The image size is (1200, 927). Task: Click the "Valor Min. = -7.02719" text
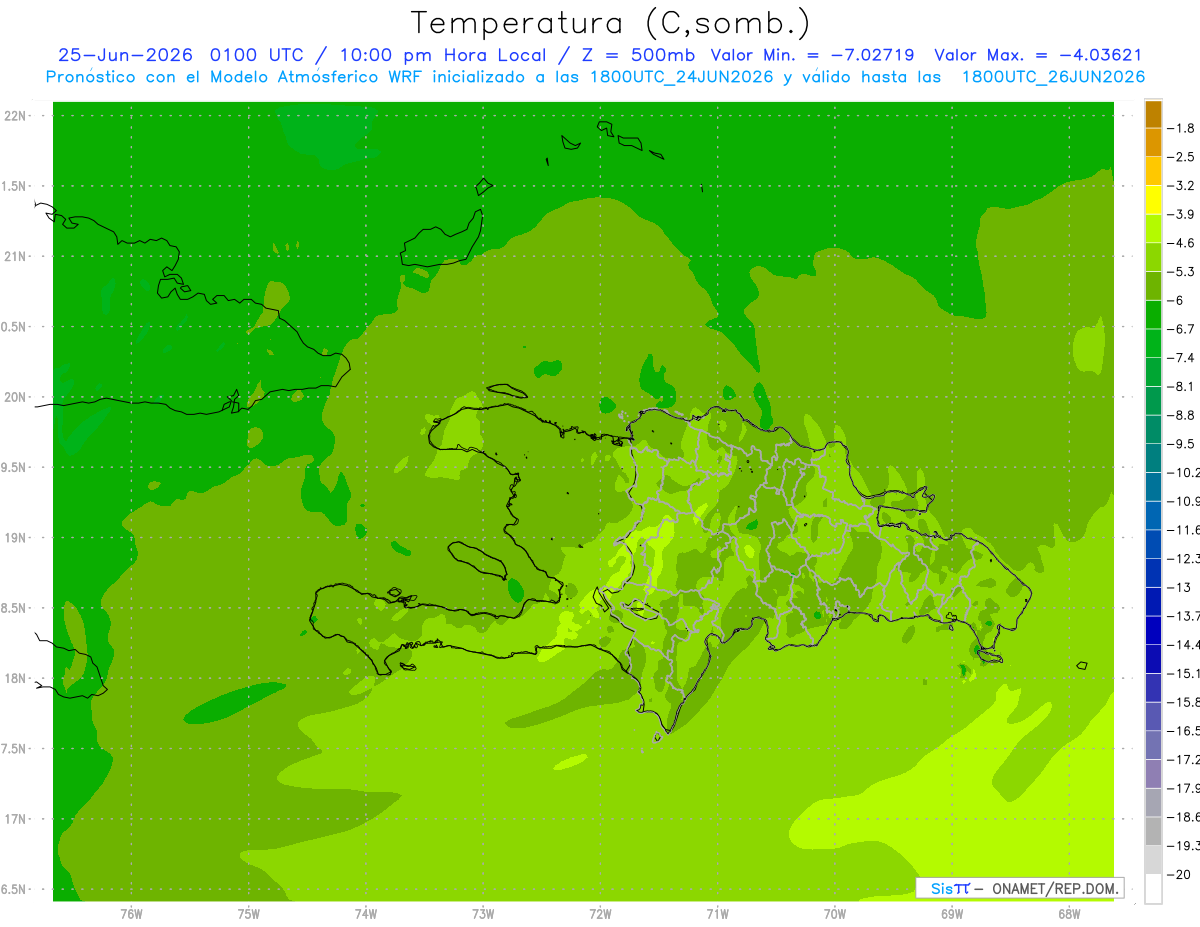point(812,55)
